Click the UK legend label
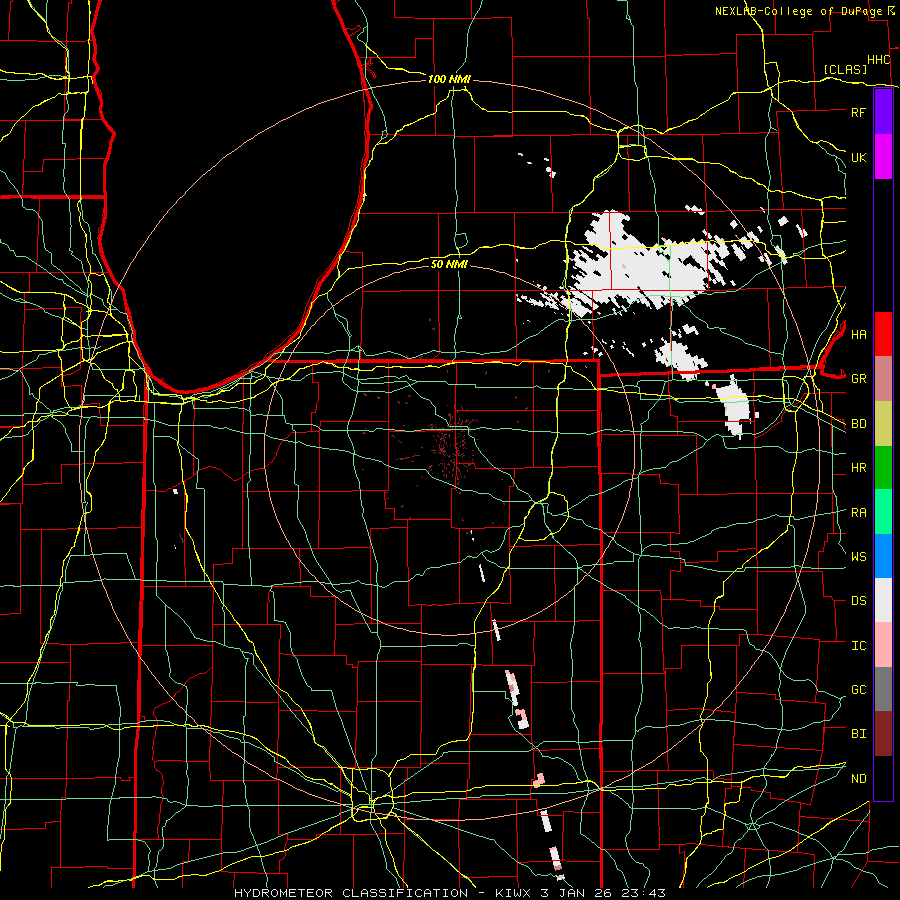This screenshot has height=900, width=900. pyautogui.click(x=858, y=157)
